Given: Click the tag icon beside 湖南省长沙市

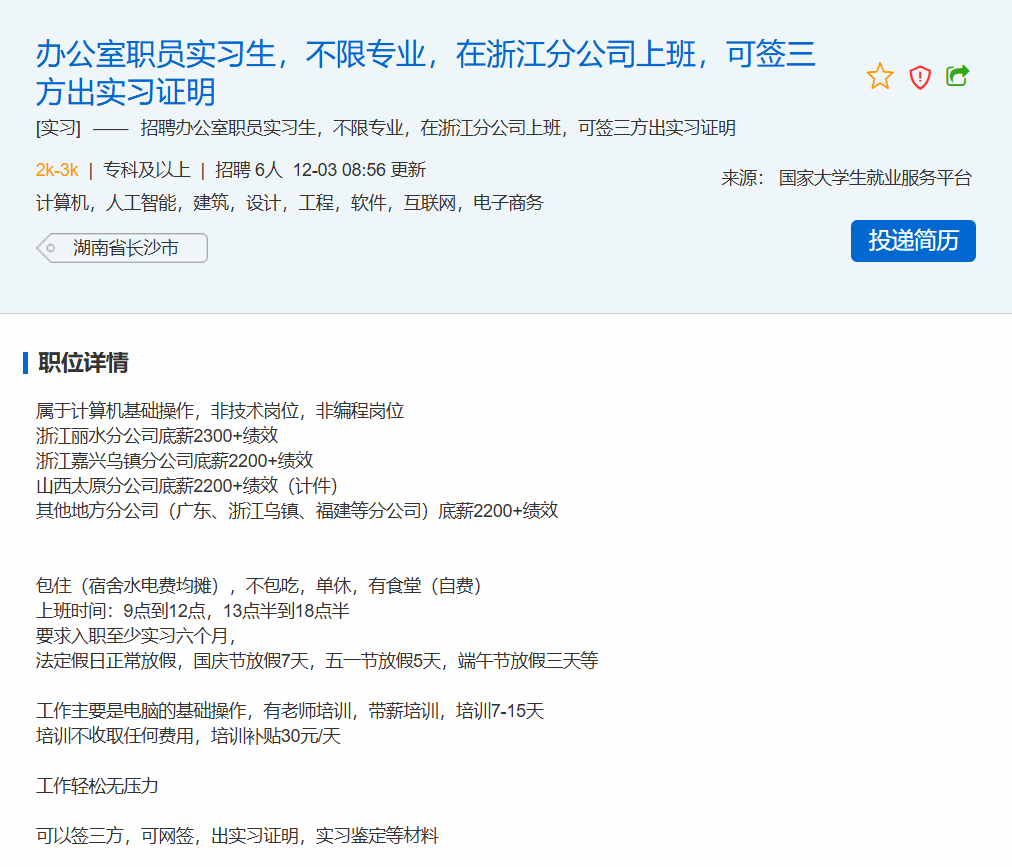Looking at the screenshot, I should coord(50,248).
